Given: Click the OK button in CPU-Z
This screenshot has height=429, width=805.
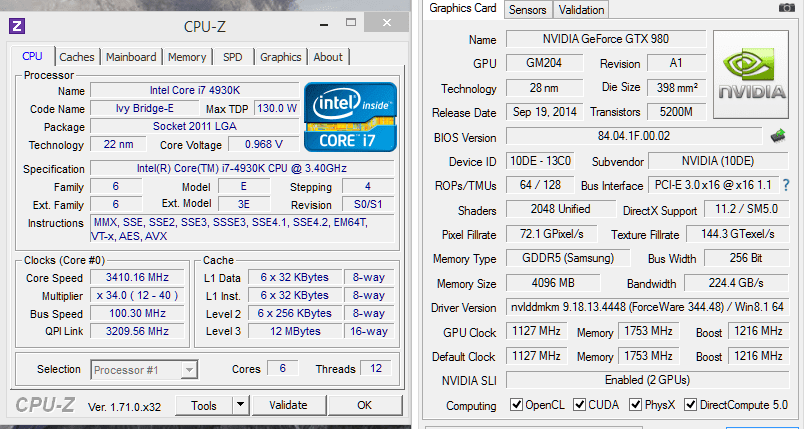Looking at the screenshot, I should click(365, 405).
